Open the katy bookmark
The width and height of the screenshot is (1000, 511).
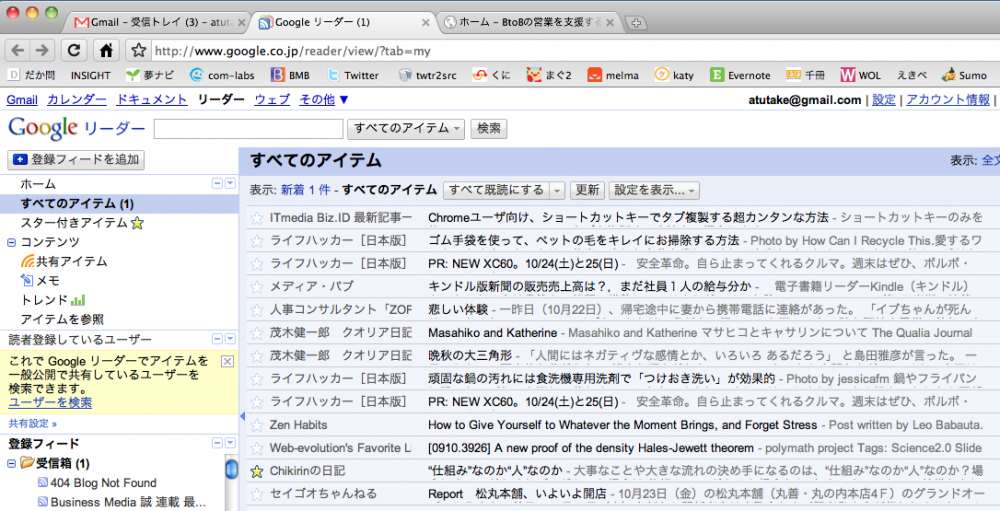(674, 75)
